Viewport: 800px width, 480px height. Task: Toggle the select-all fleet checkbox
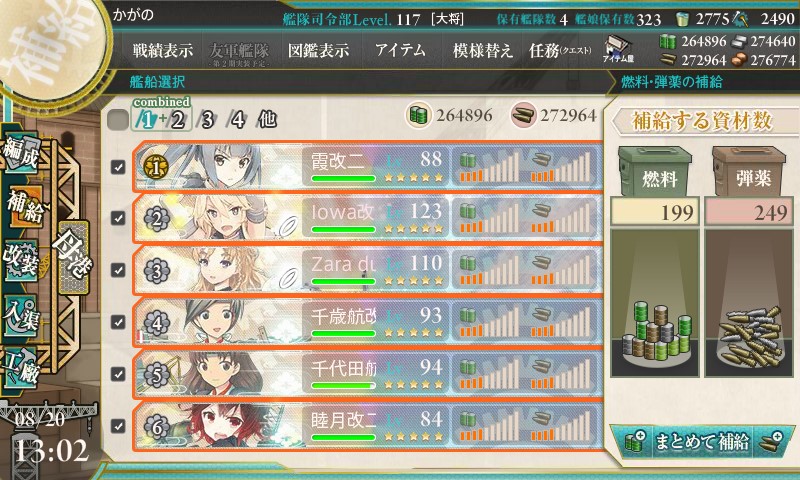(x=118, y=120)
